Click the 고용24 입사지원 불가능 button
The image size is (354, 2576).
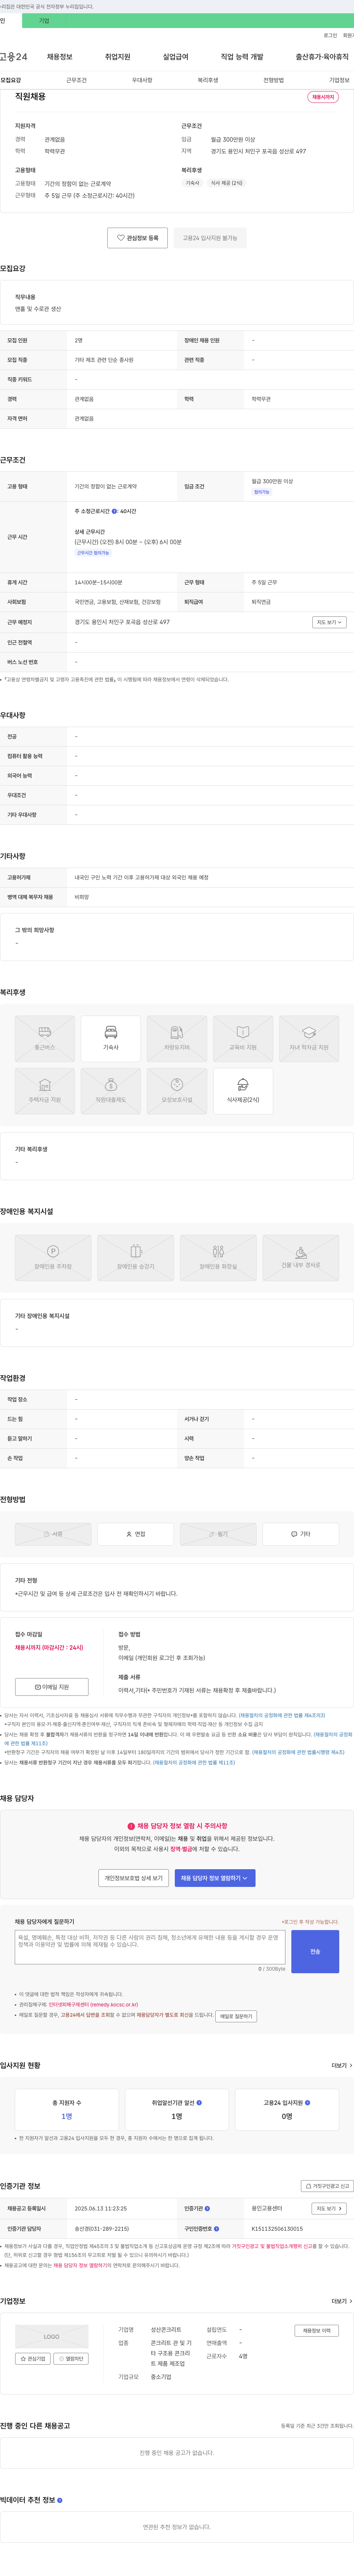coord(210,238)
